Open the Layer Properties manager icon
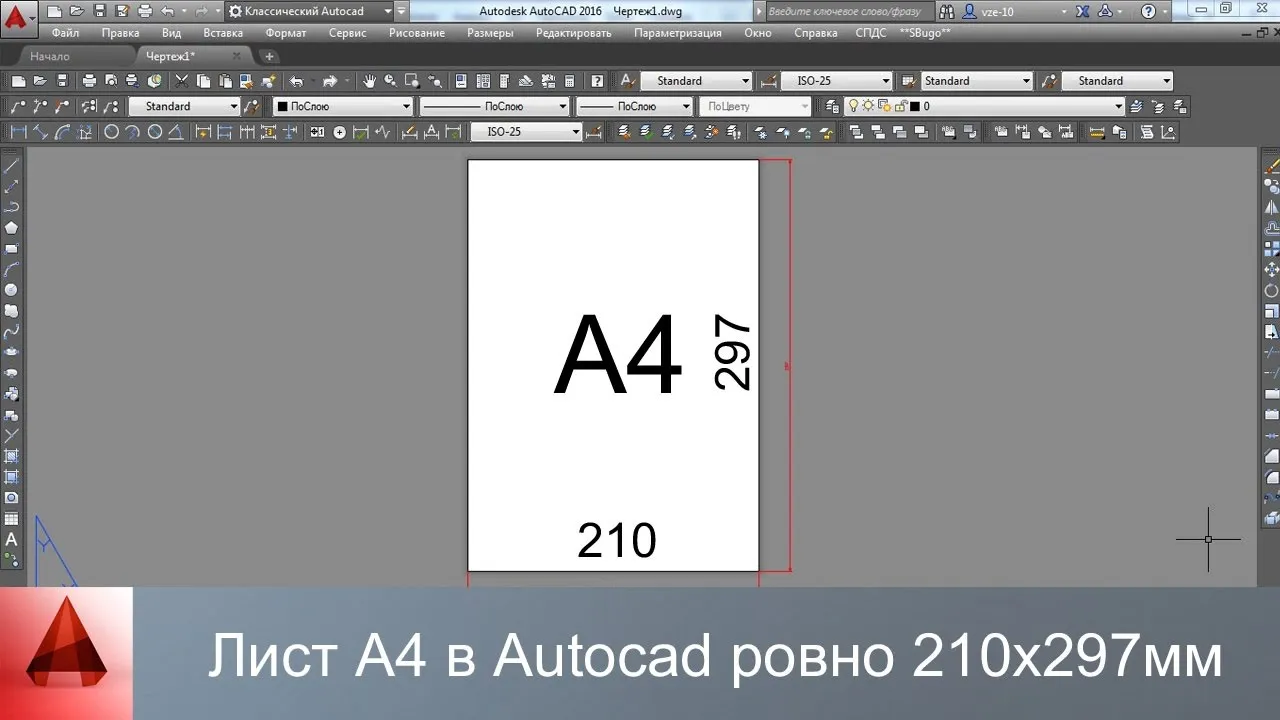The image size is (1280, 720). click(x=832, y=106)
